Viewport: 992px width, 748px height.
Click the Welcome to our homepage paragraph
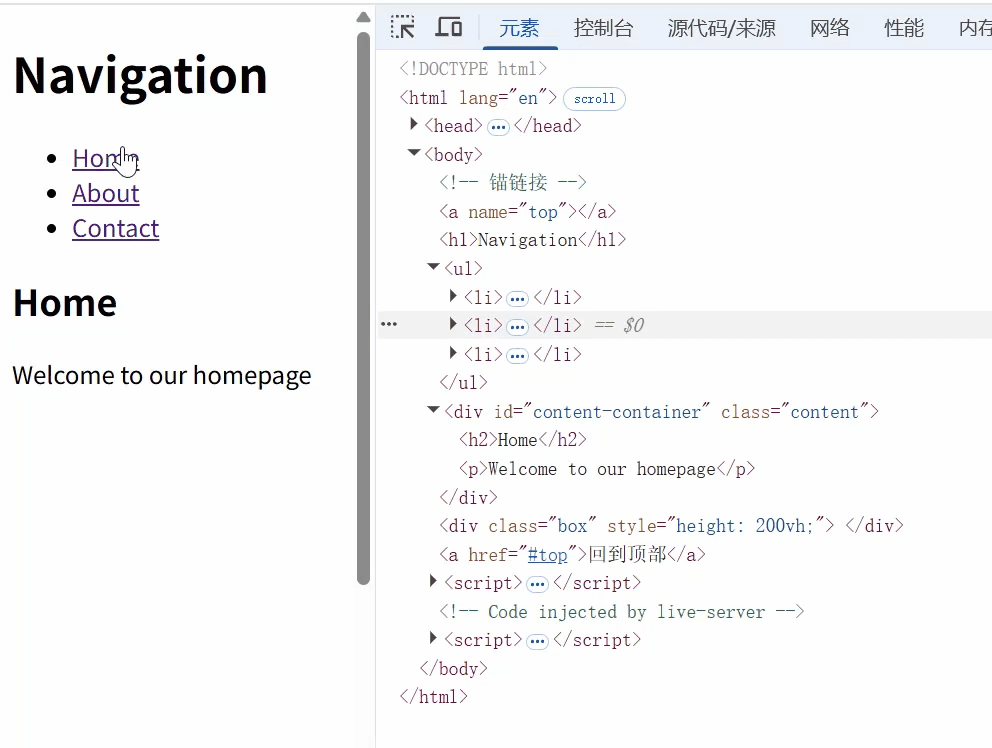(162, 376)
